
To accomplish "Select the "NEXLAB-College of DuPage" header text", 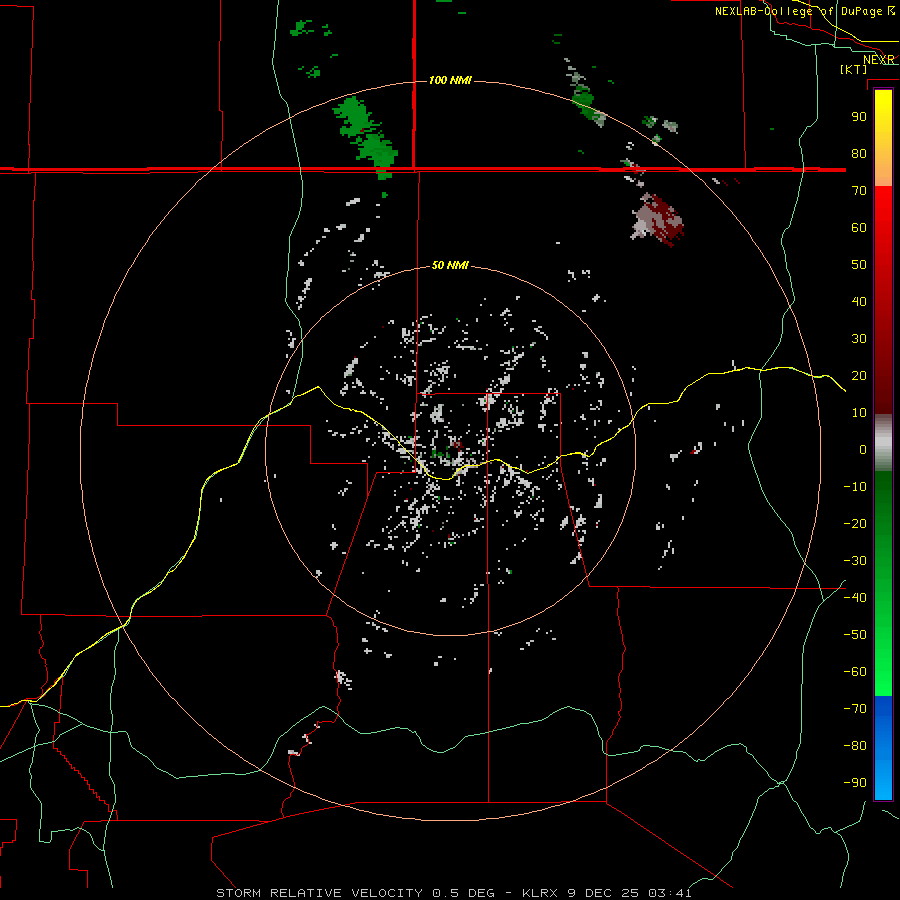I will (798, 11).
